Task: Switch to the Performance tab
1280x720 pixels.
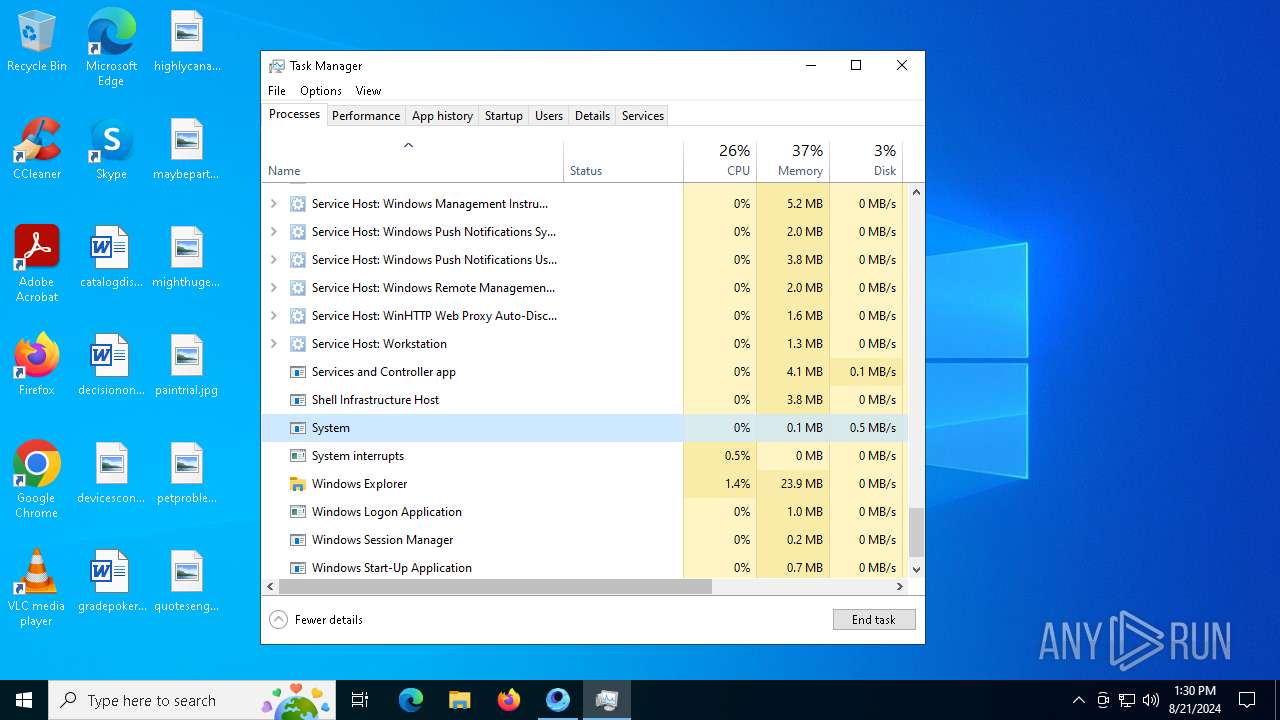Action: pos(366,115)
